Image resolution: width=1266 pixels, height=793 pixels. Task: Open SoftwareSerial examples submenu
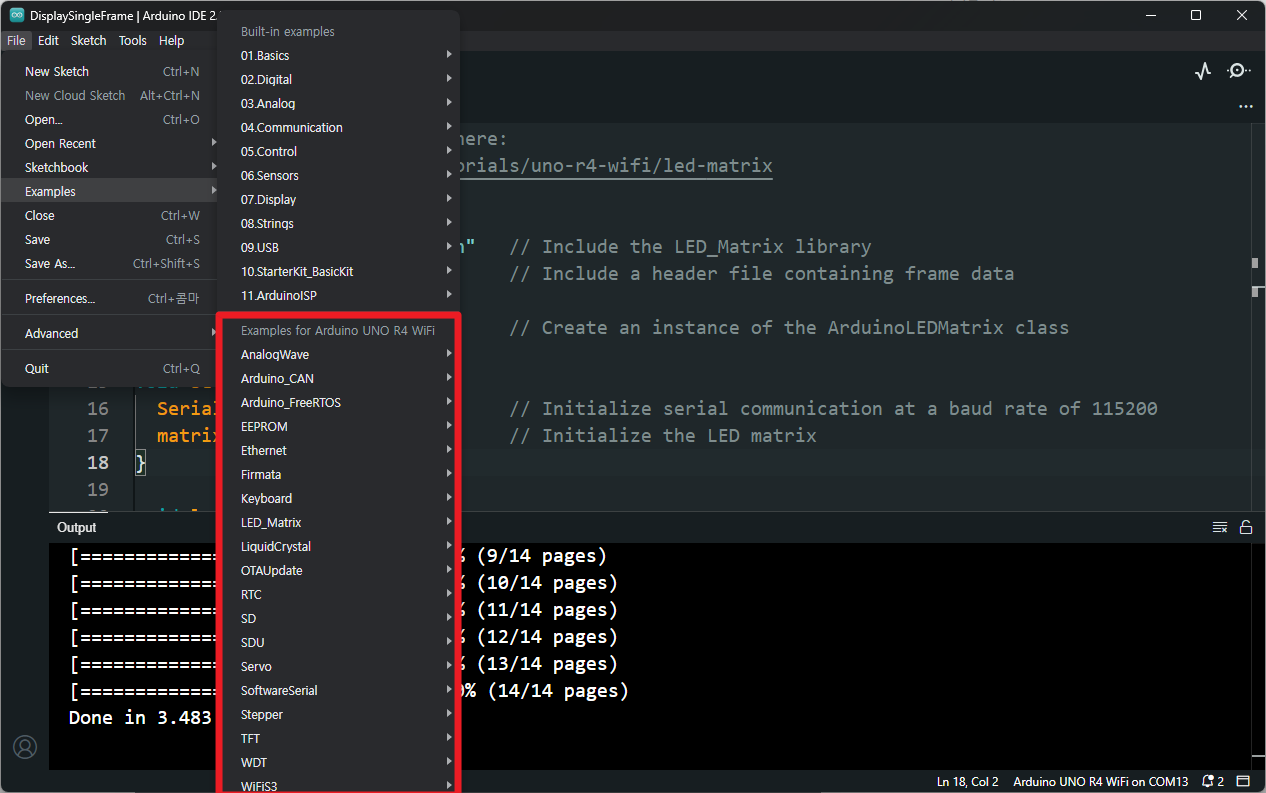[338, 691]
